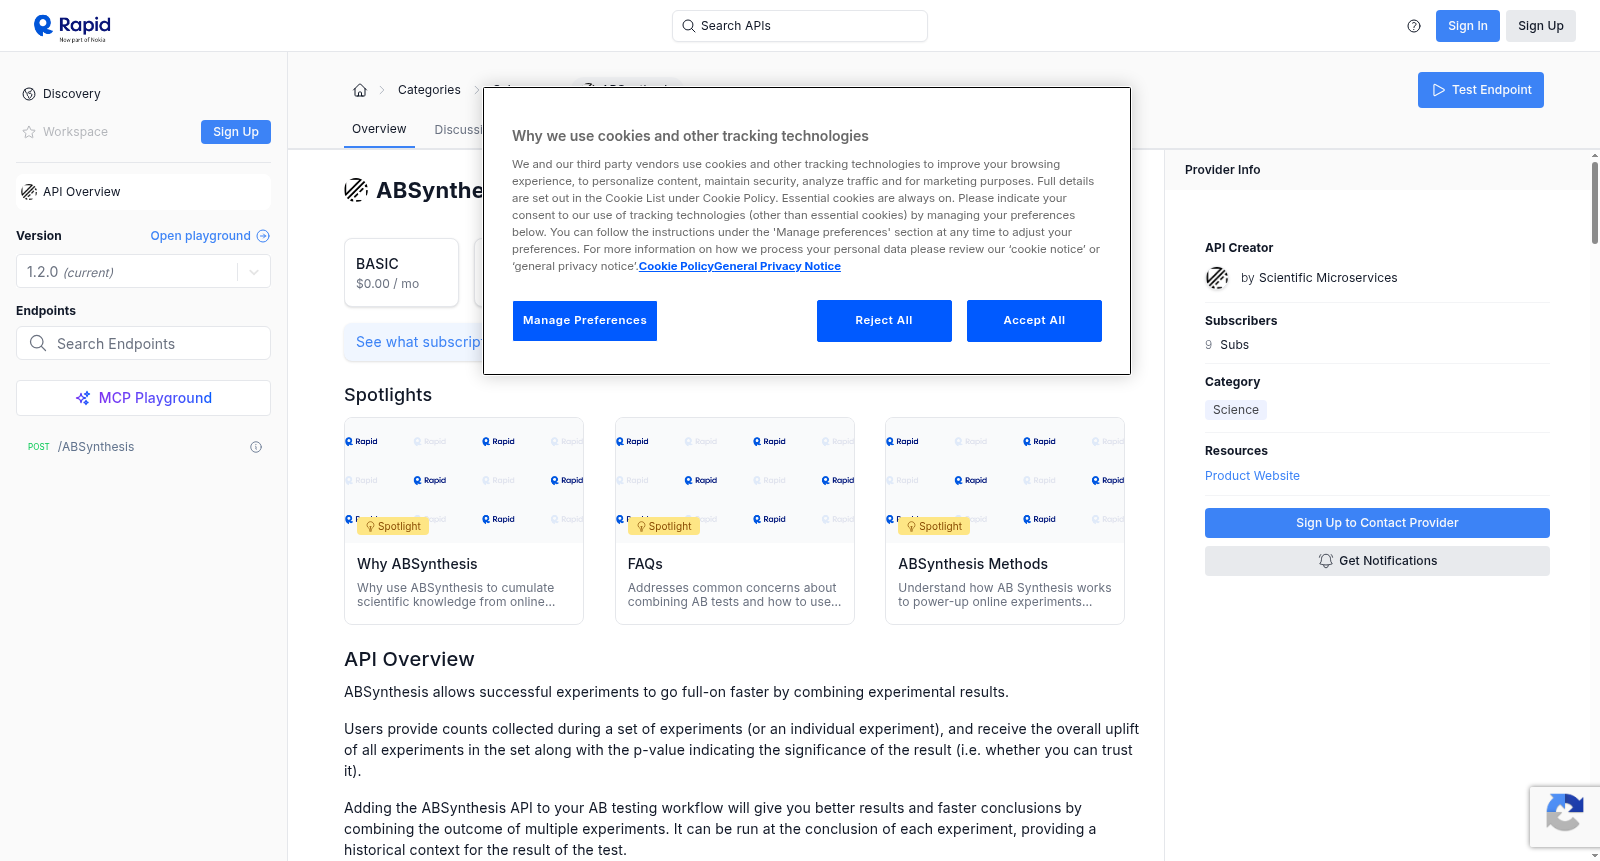
Task: Click the Workspace sidebar item
Action: (65, 132)
